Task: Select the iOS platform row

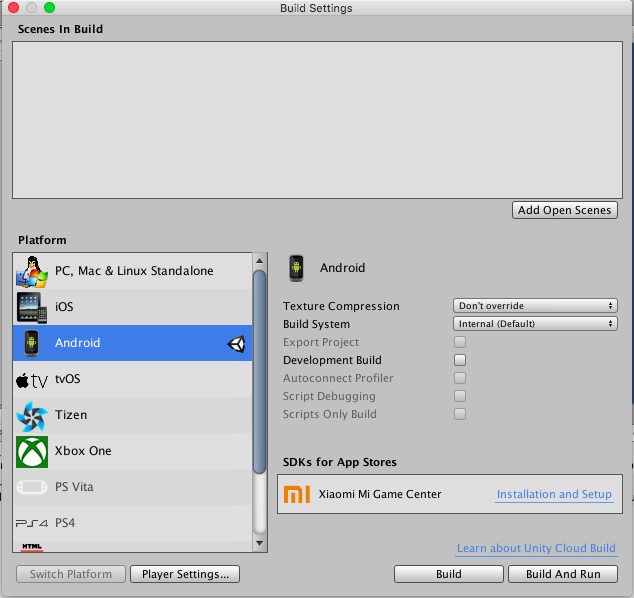Action: 133,307
